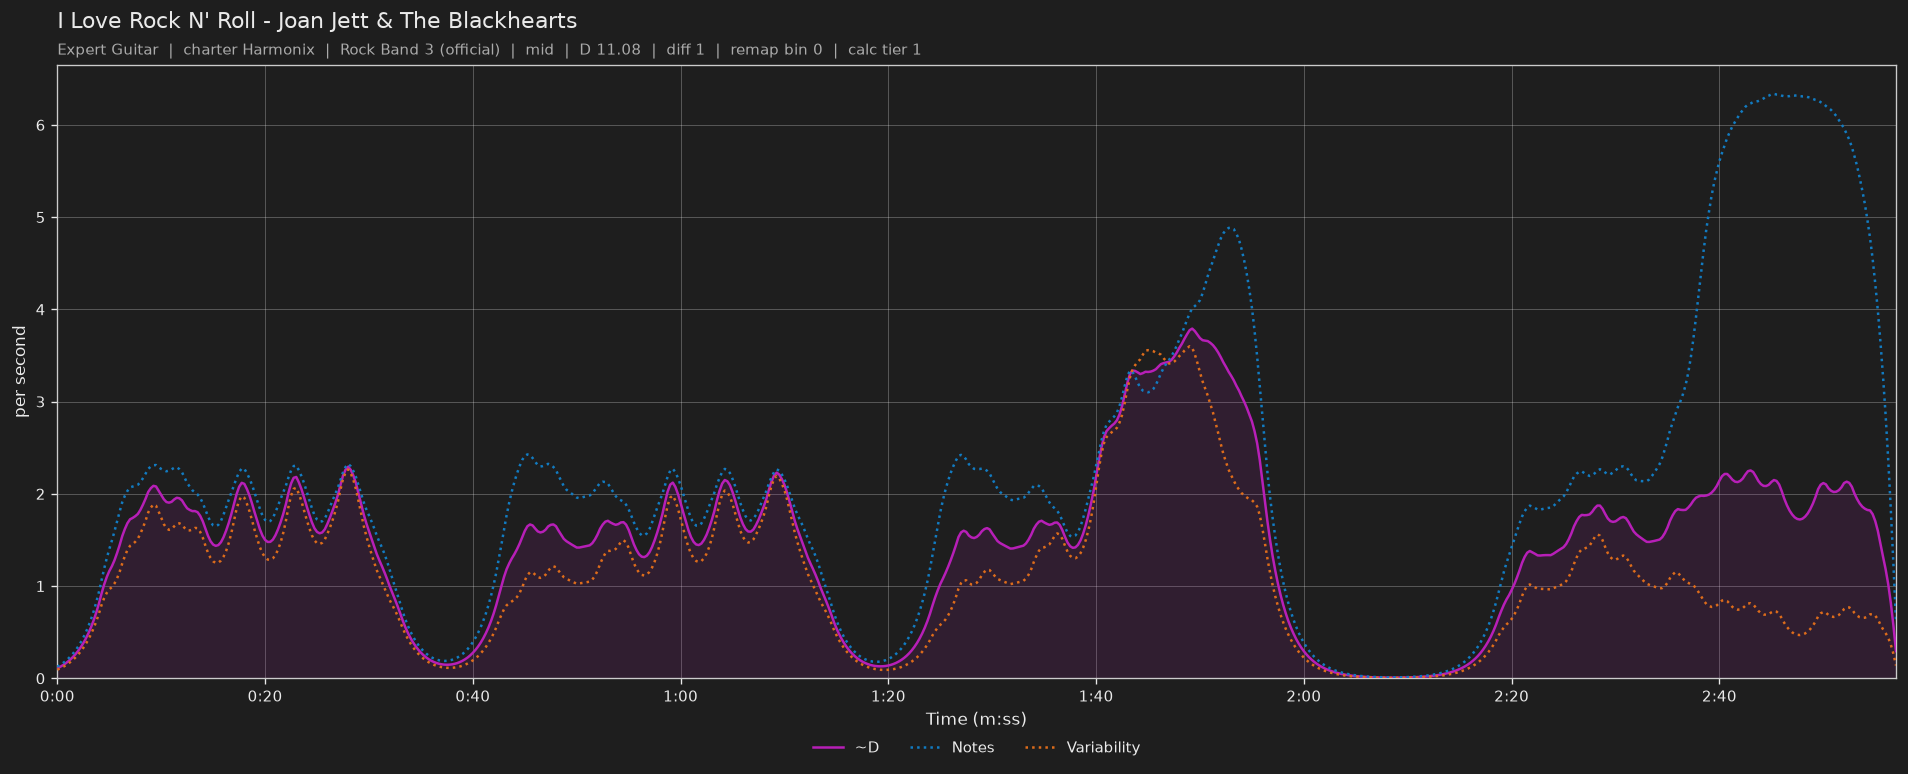This screenshot has height=774, width=1908.
Task: Click the y-axis tick label 5
Action: (x=41, y=218)
